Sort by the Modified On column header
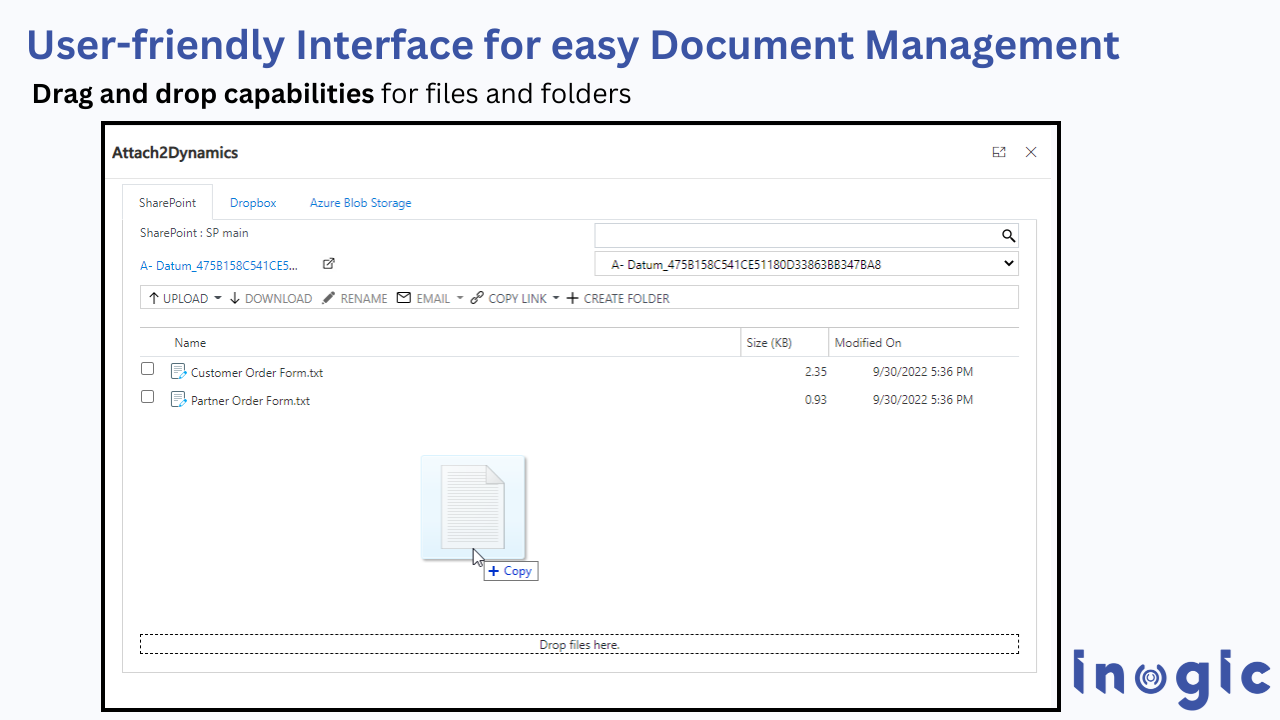Viewport: 1280px width, 720px height. click(868, 343)
